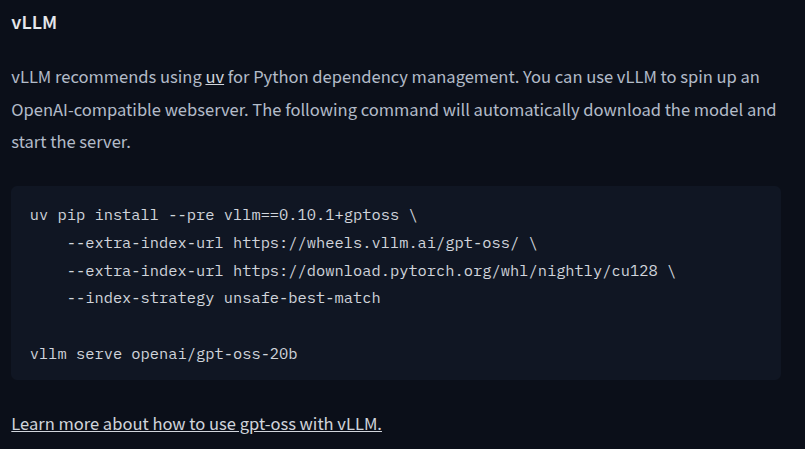This screenshot has height=449, width=805.
Task: Click the "vllm serve" command
Action: pyautogui.click(x=76, y=354)
